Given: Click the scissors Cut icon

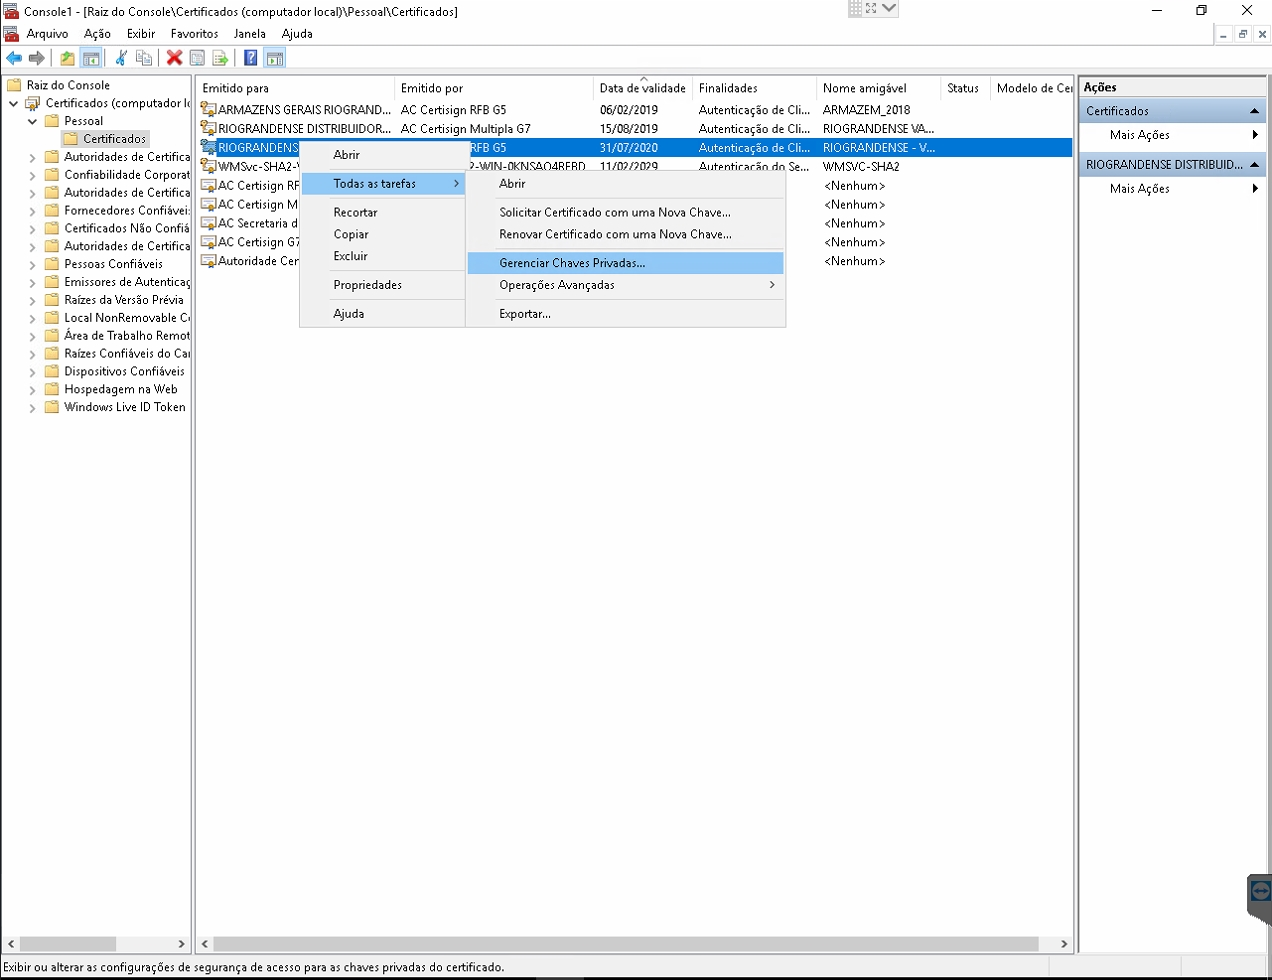Looking at the screenshot, I should [121, 58].
